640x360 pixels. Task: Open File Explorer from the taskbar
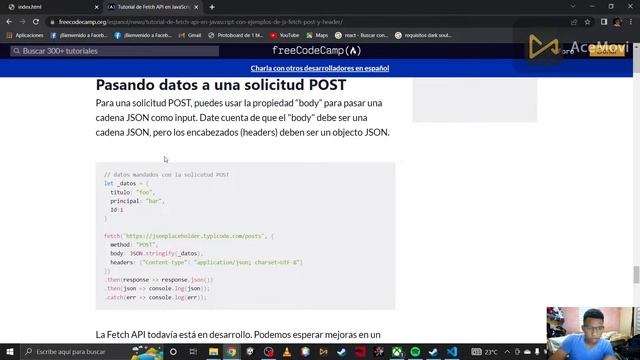click(213, 351)
